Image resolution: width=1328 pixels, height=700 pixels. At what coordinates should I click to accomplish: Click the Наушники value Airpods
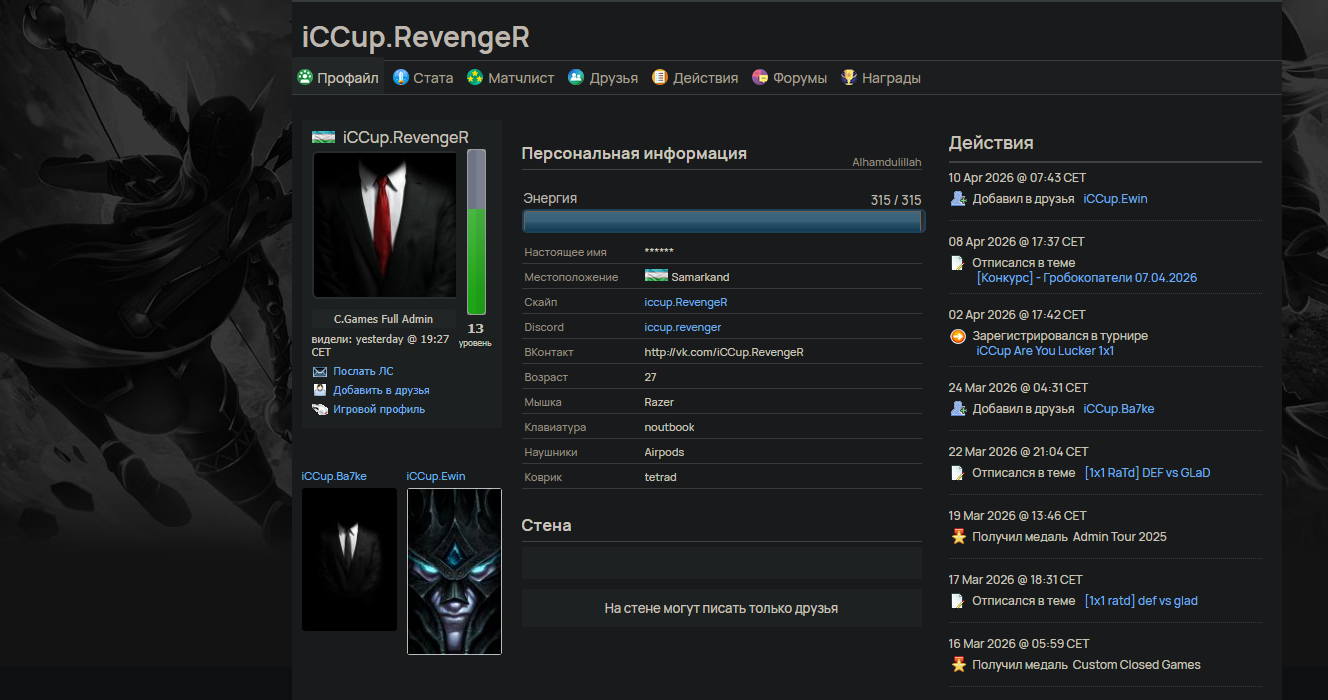tap(664, 452)
